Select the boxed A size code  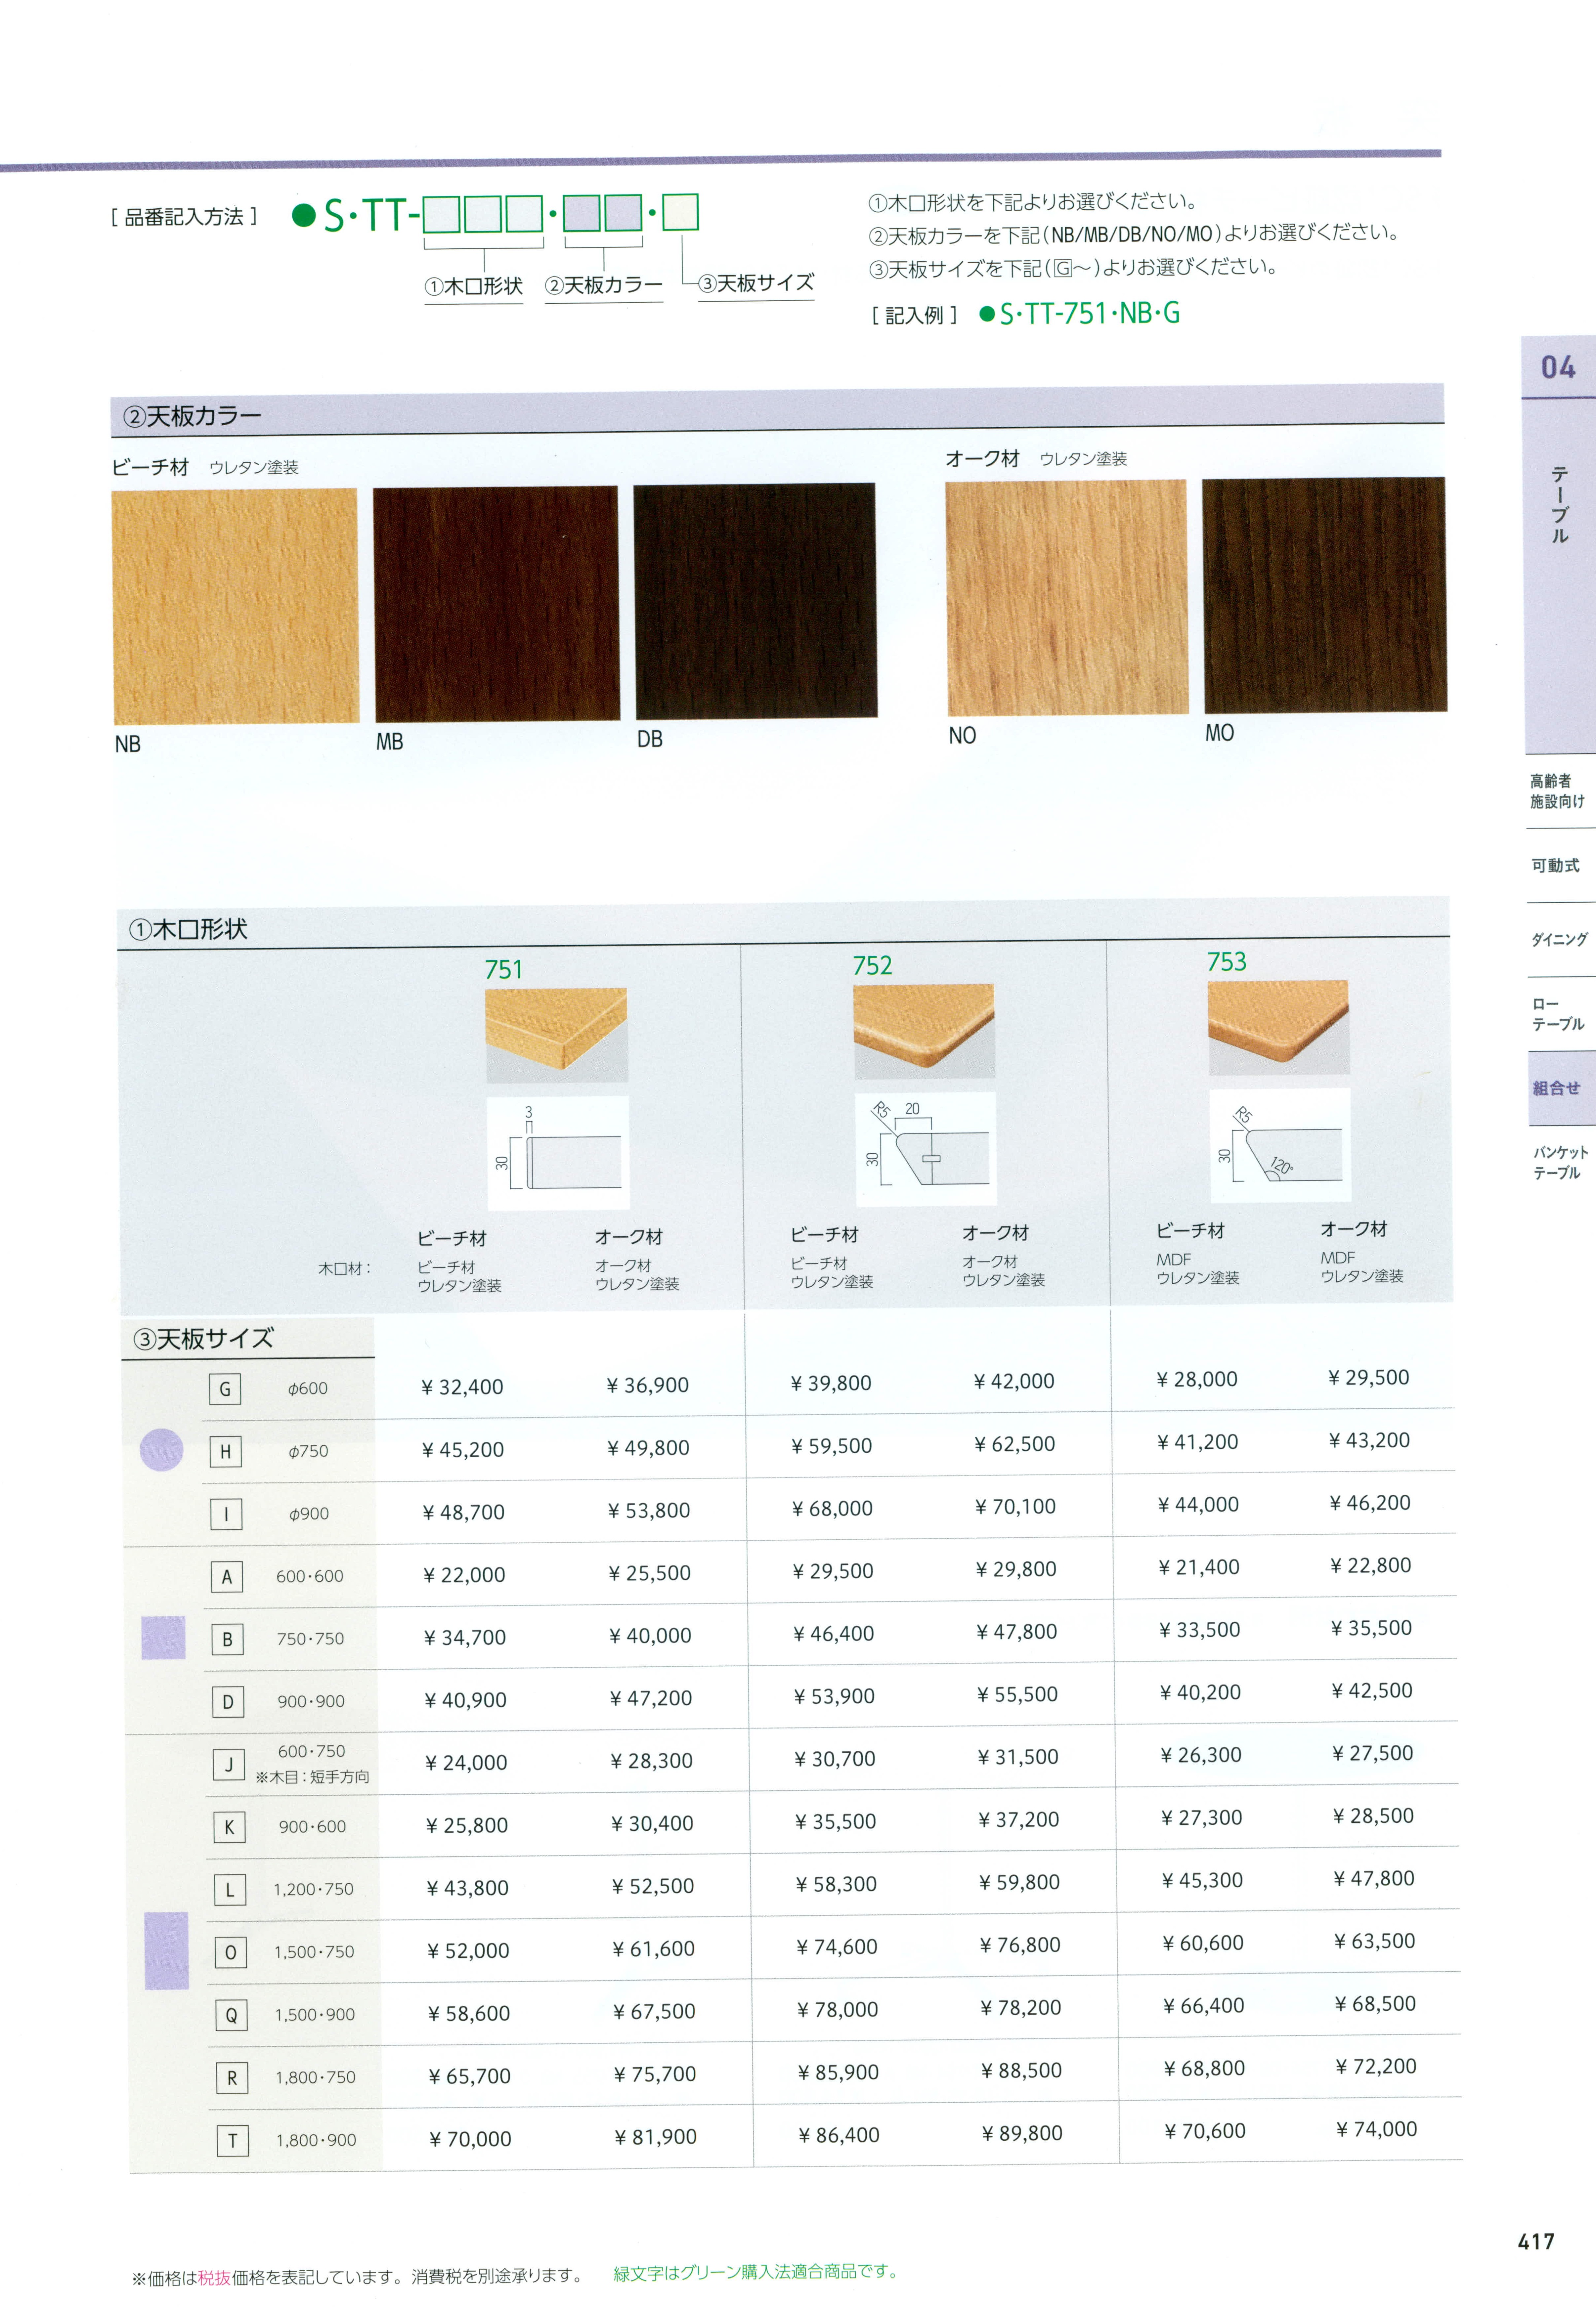point(227,1577)
